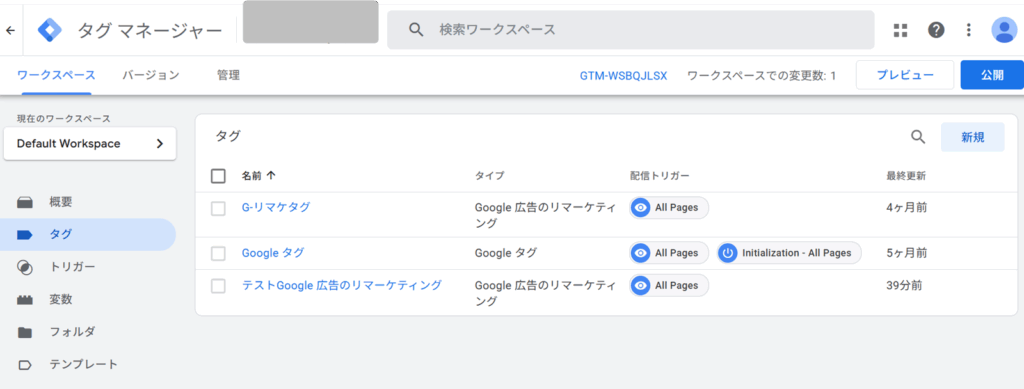Click the Initialization - All Pages trigger chip

click(789, 253)
